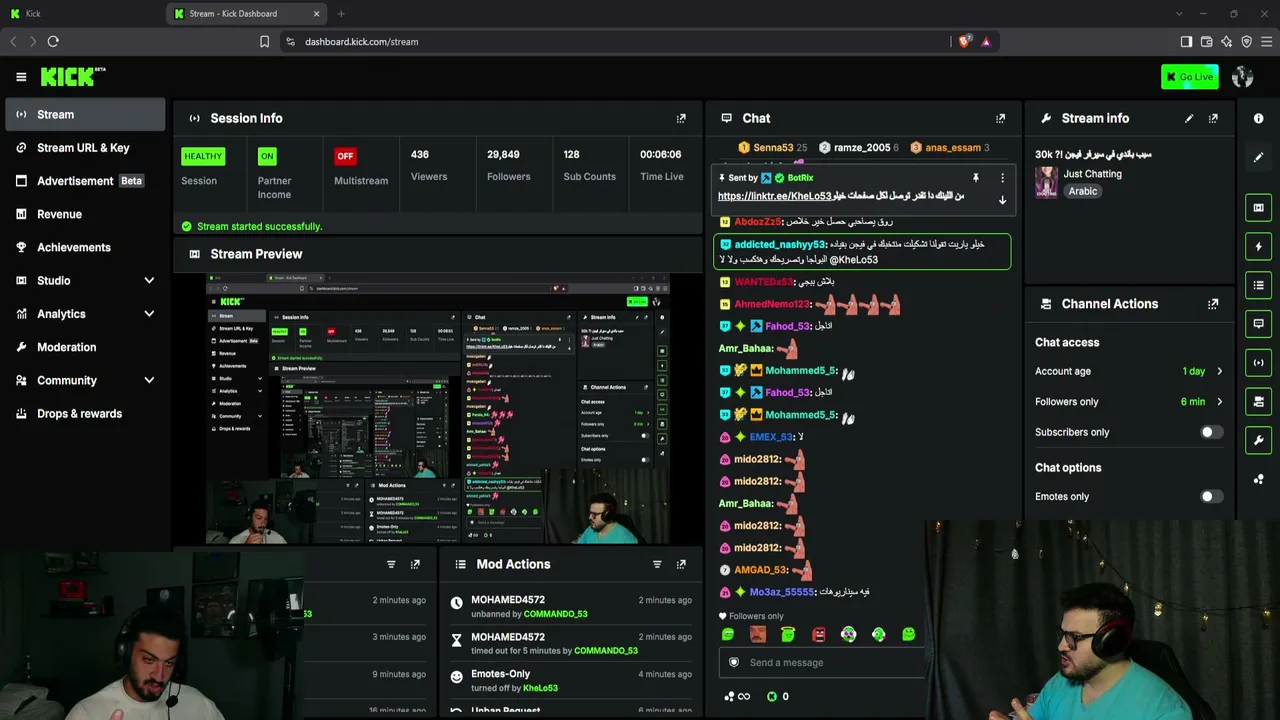Toggle the list widget icon in the right rail
This screenshot has width=1280, height=720.
click(1258, 285)
